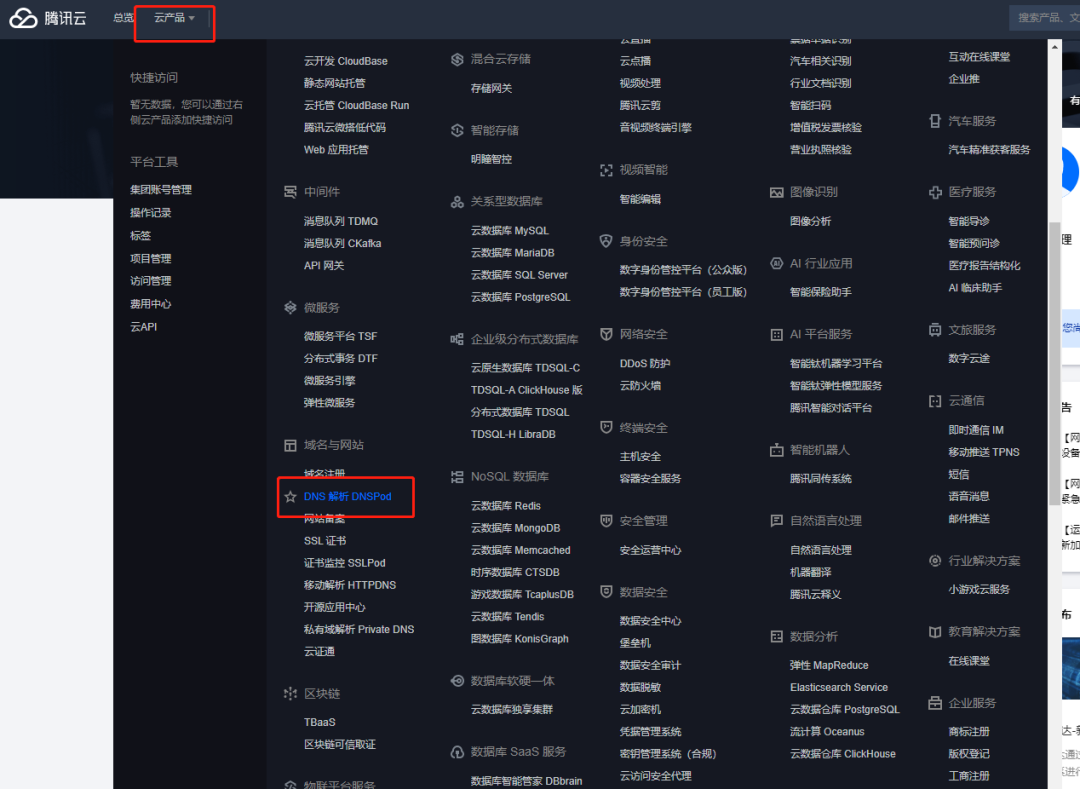1080x789 pixels.
Task: Open the 云数据库 Redis link
Action: [506, 505]
